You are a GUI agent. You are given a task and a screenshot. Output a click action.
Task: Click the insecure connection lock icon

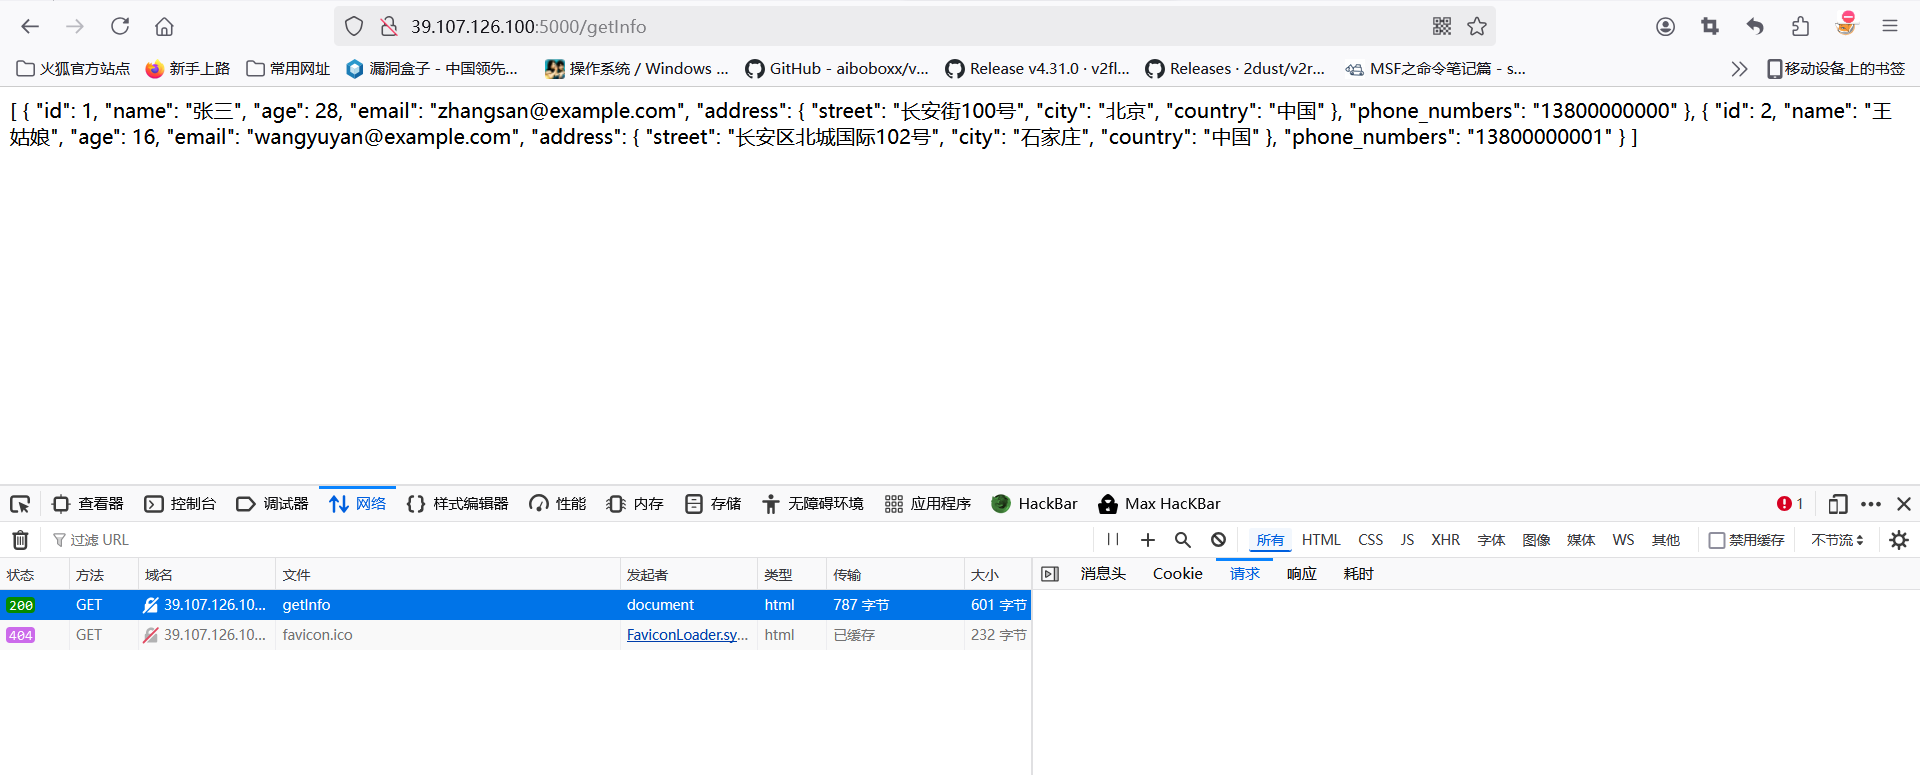(389, 26)
